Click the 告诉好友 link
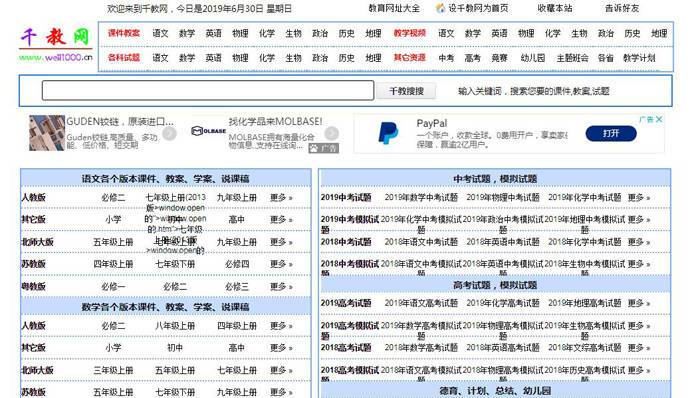The image size is (690, 398). (x=622, y=8)
